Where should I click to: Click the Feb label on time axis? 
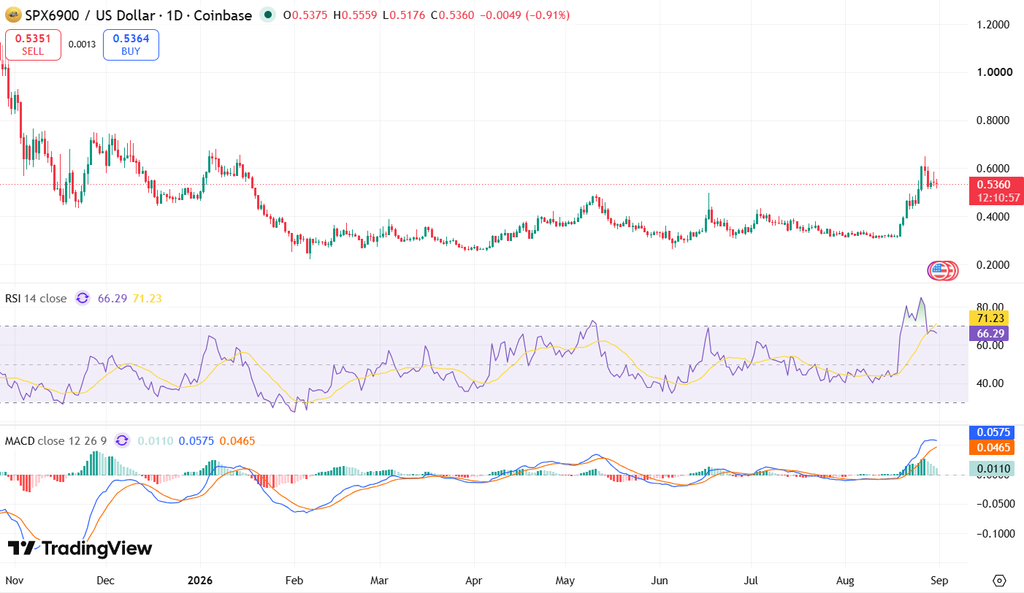(295, 581)
